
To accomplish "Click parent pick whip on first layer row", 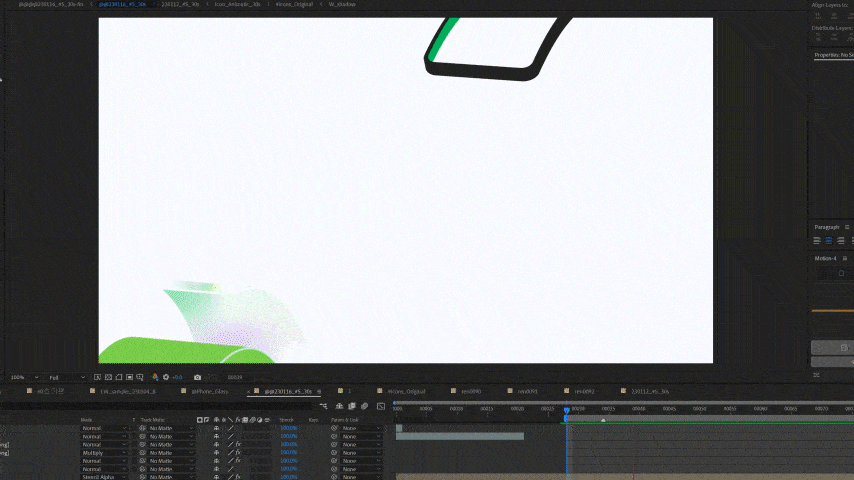I will click(334, 428).
